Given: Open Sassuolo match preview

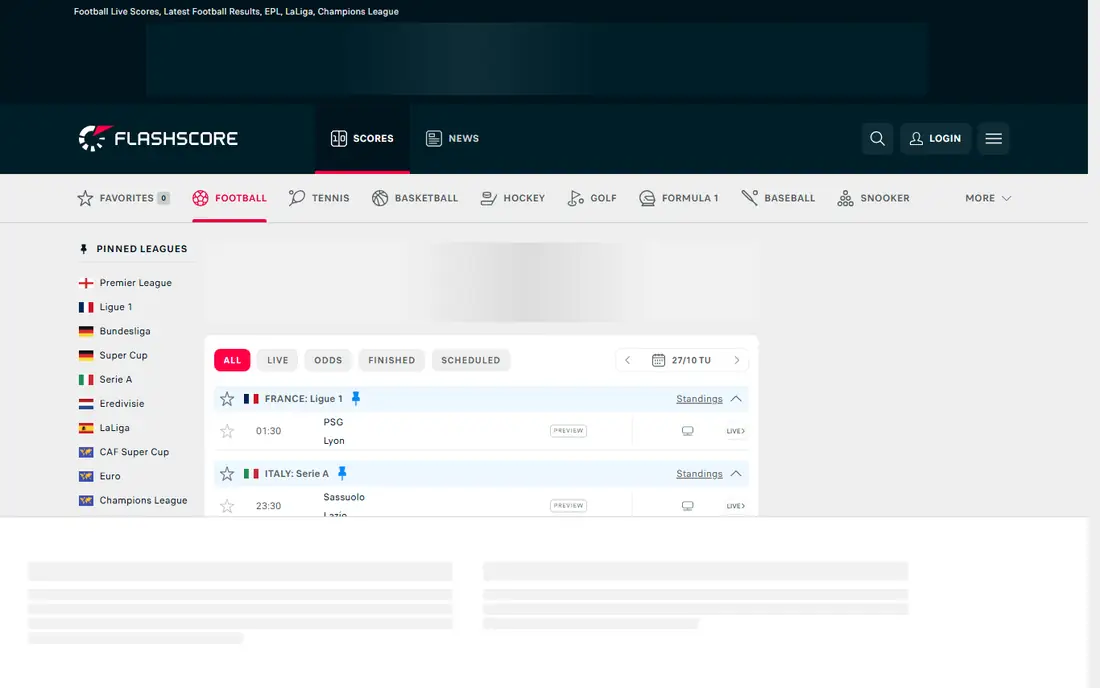Looking at the screenshot, I should [568, 506].
